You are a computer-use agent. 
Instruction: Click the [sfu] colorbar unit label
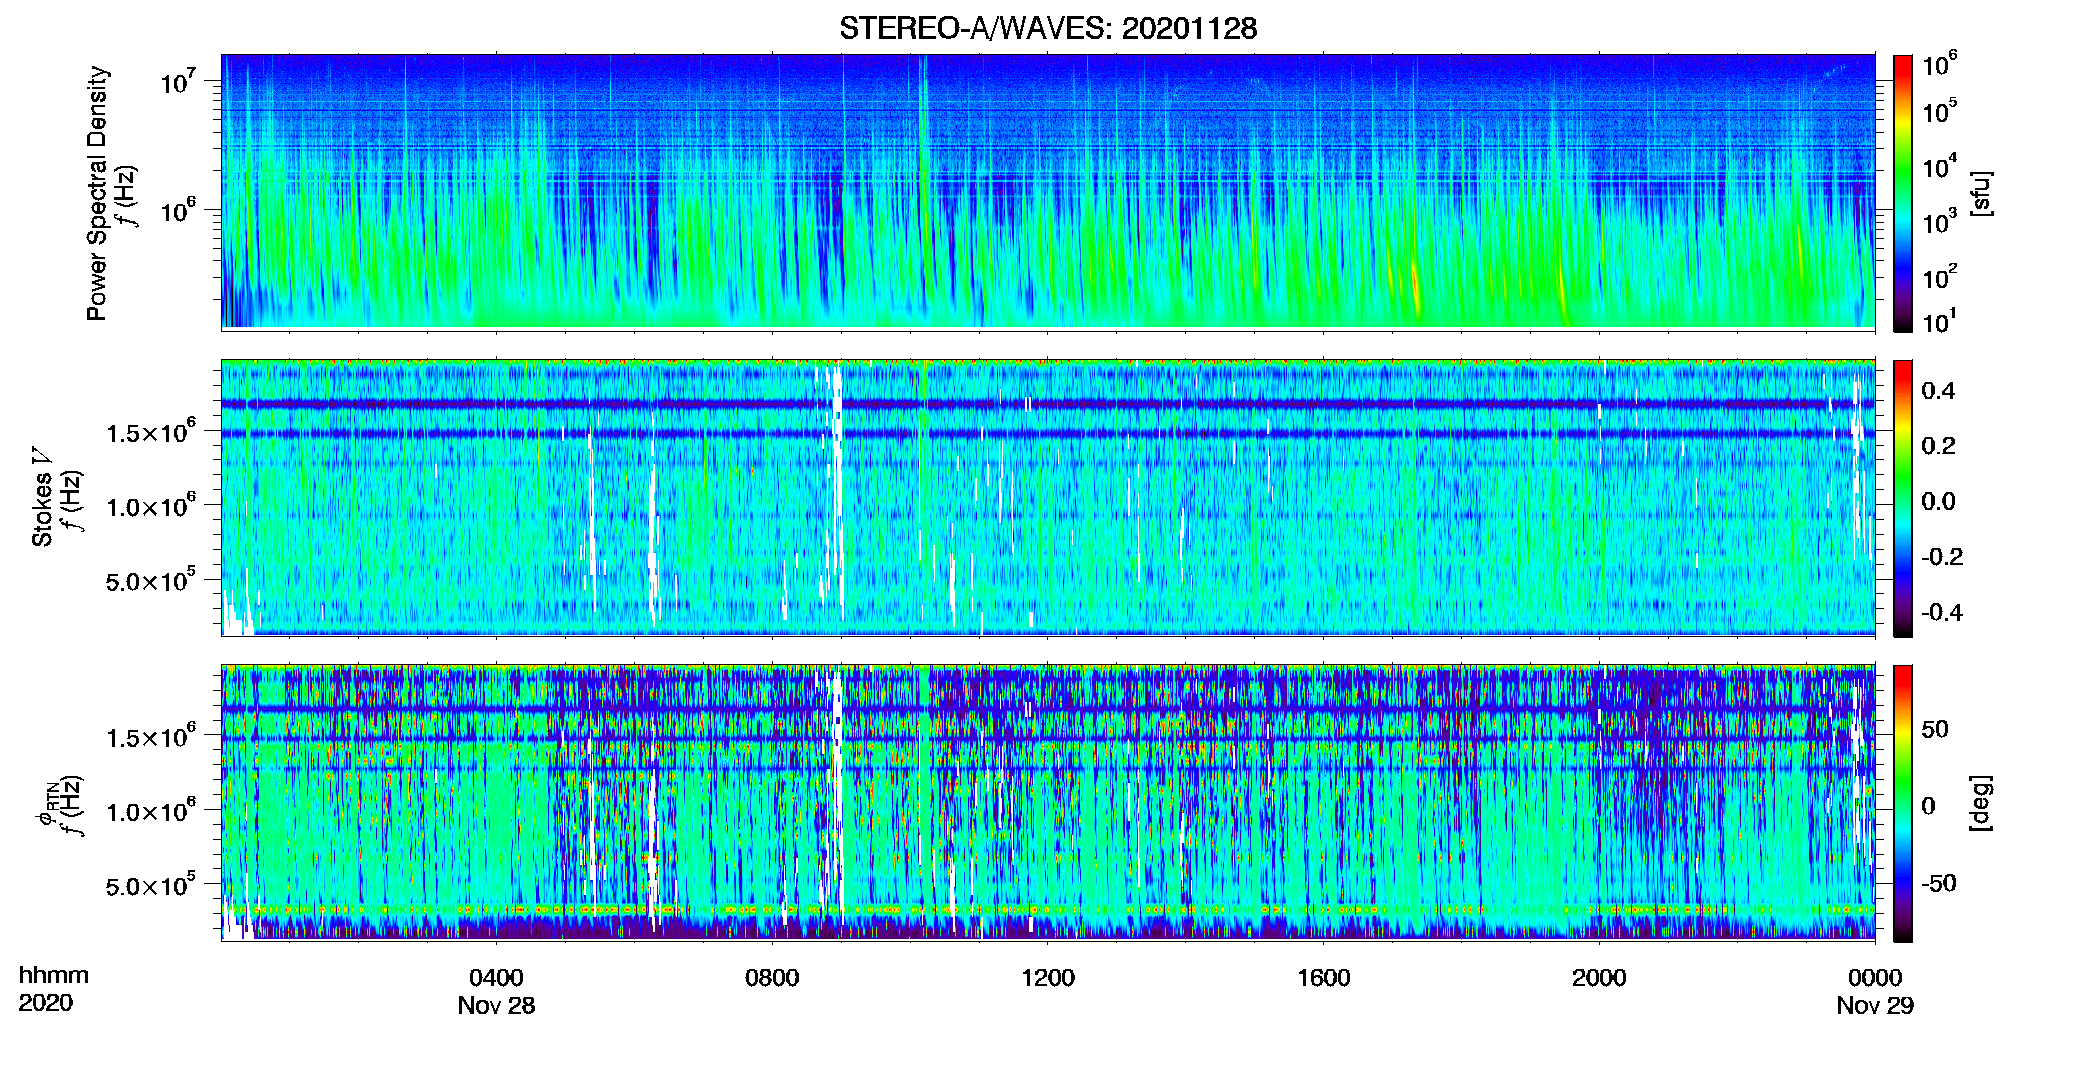[1982, 193]
